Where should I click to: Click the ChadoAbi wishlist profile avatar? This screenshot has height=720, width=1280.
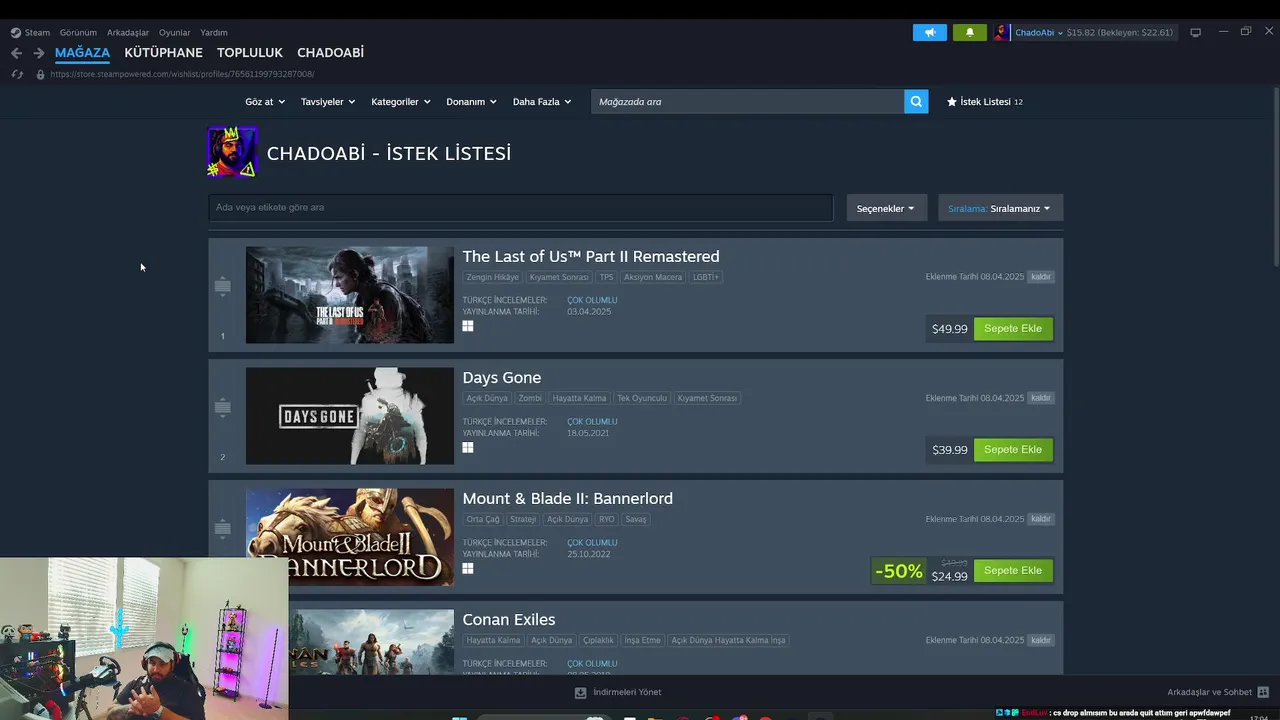coord(232,152)
